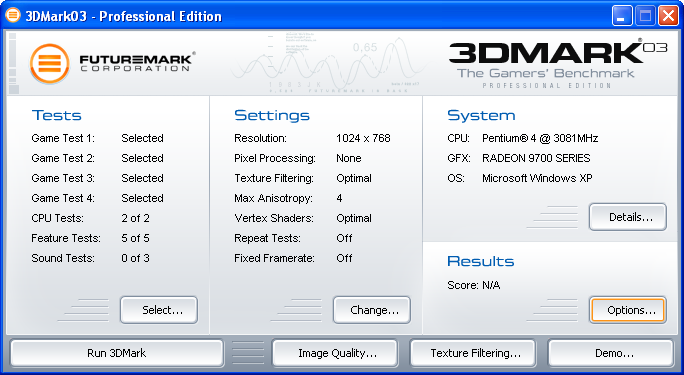The width and height of the screenshot is (684, 375).
Task: Minimize the 3DMark03 window
Action: coord(622,17)
